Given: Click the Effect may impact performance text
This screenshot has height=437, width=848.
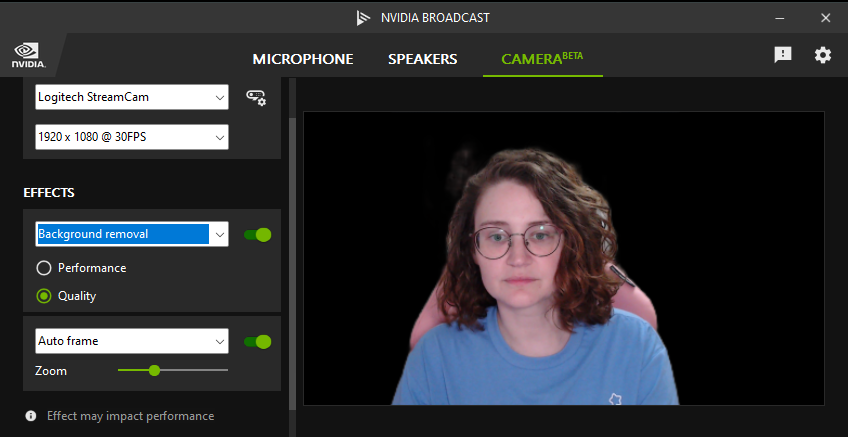Looking at the screenshot, I should tap(130, 416).
